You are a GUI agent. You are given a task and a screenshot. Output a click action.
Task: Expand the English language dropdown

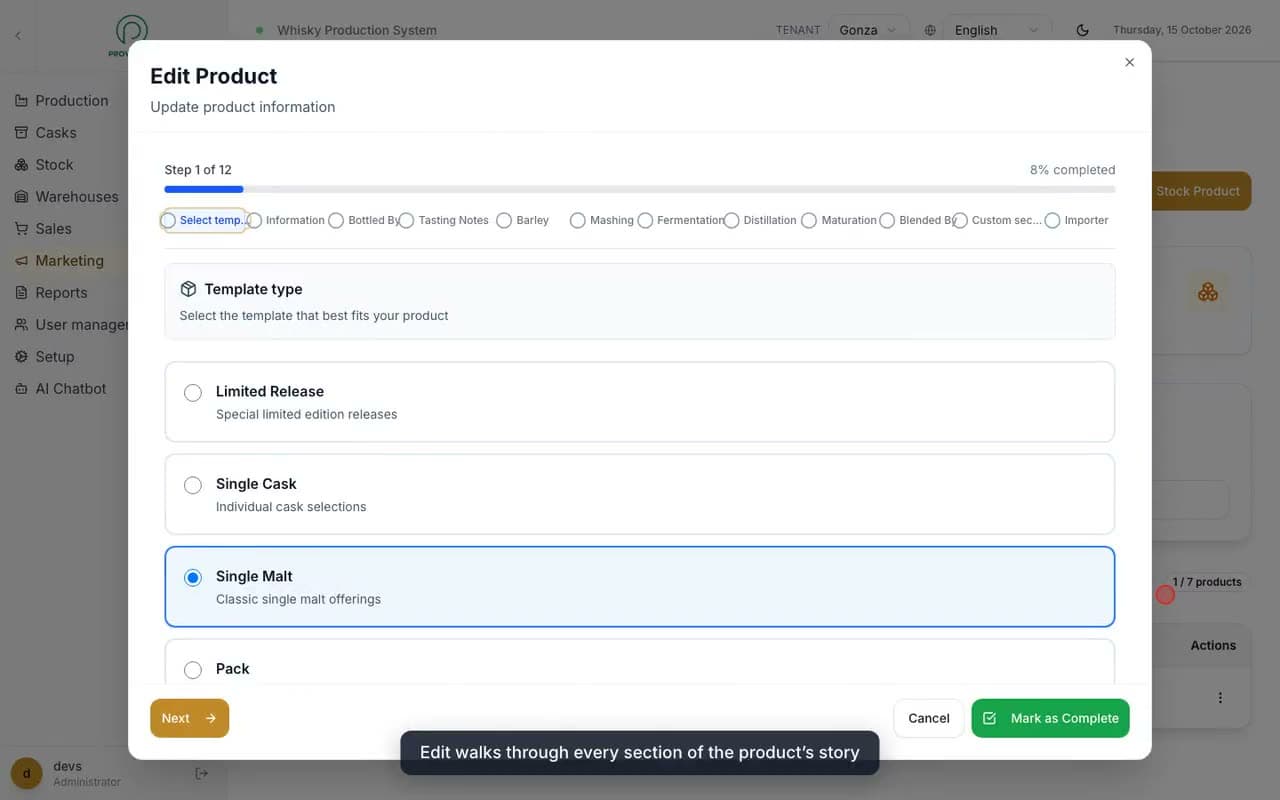(997, 30)
